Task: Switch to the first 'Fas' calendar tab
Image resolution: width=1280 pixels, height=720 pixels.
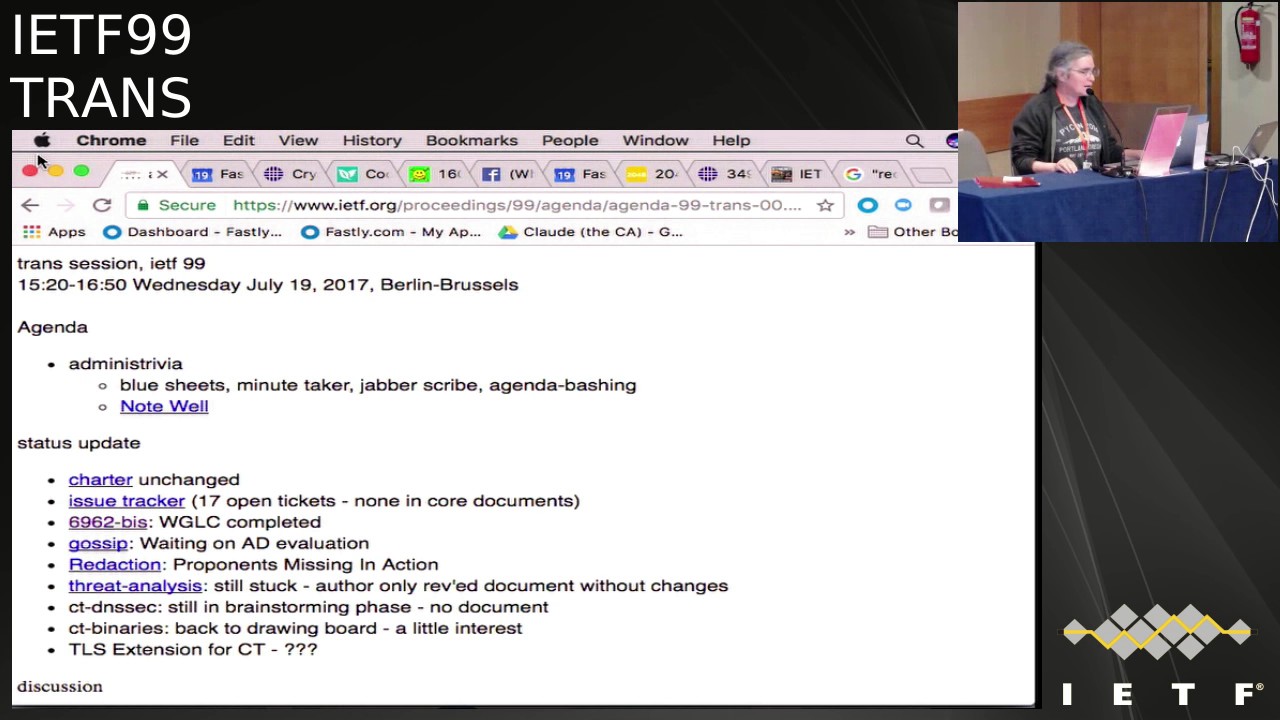Action: pos(219,174)
